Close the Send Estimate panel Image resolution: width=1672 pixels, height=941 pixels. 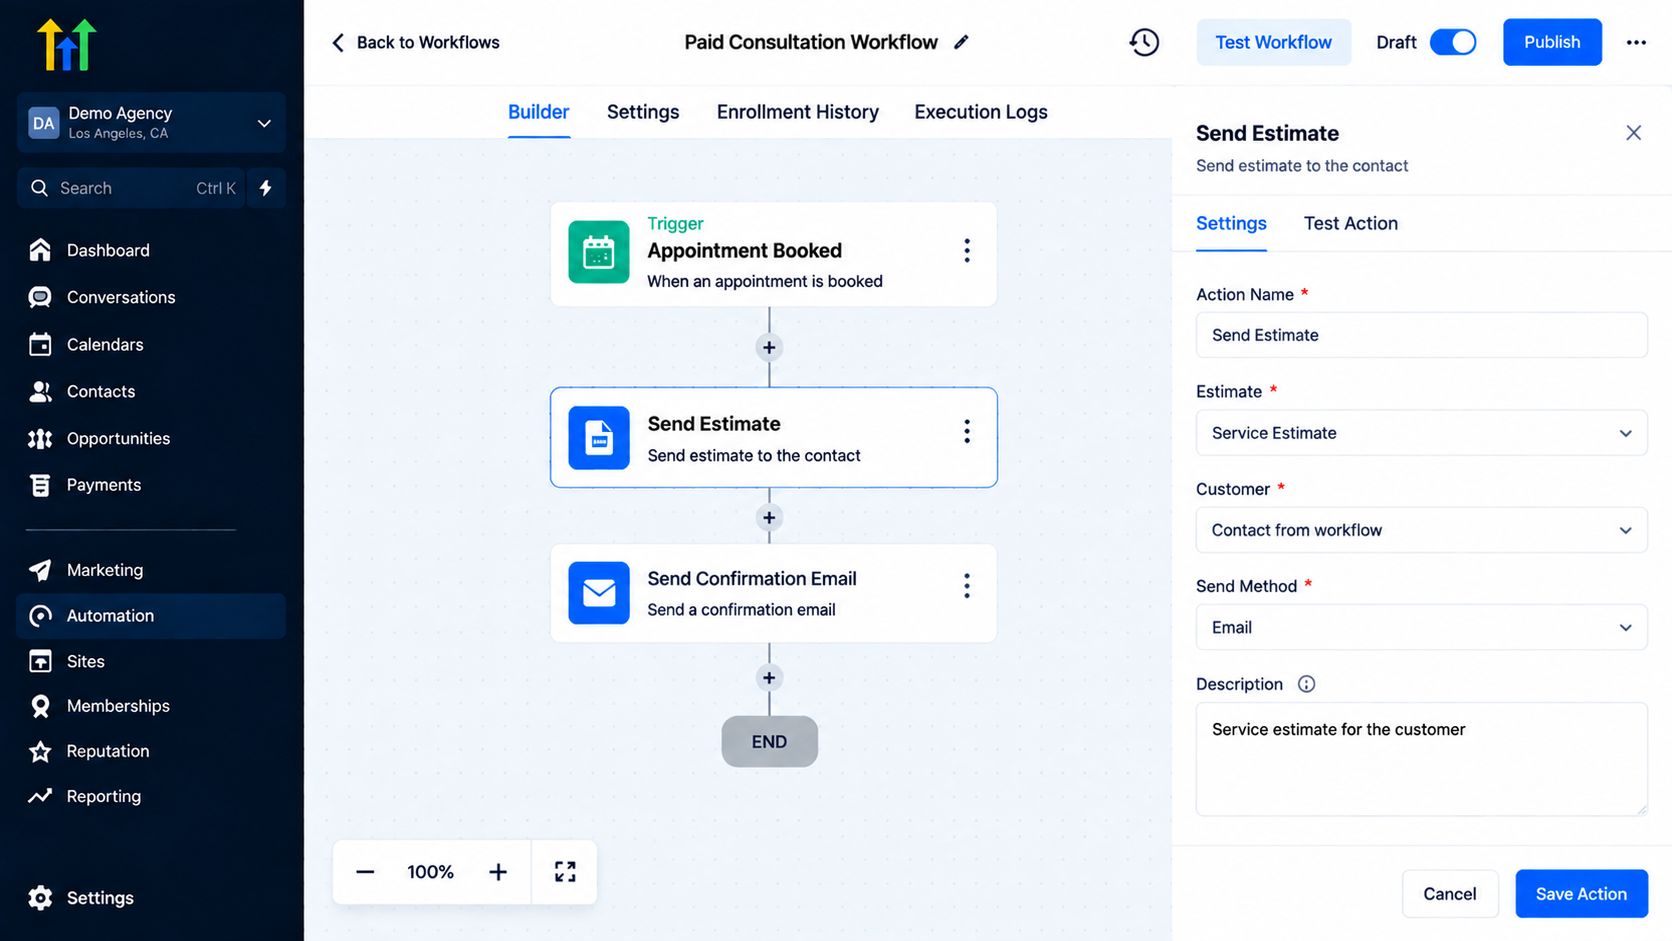coord(1633,133)
